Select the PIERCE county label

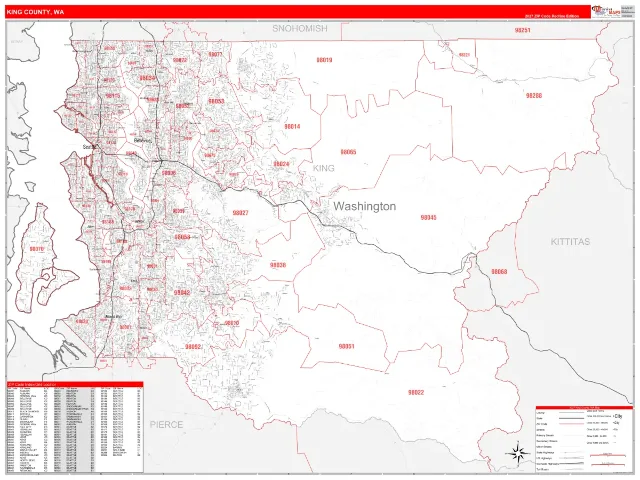(166, 424)
